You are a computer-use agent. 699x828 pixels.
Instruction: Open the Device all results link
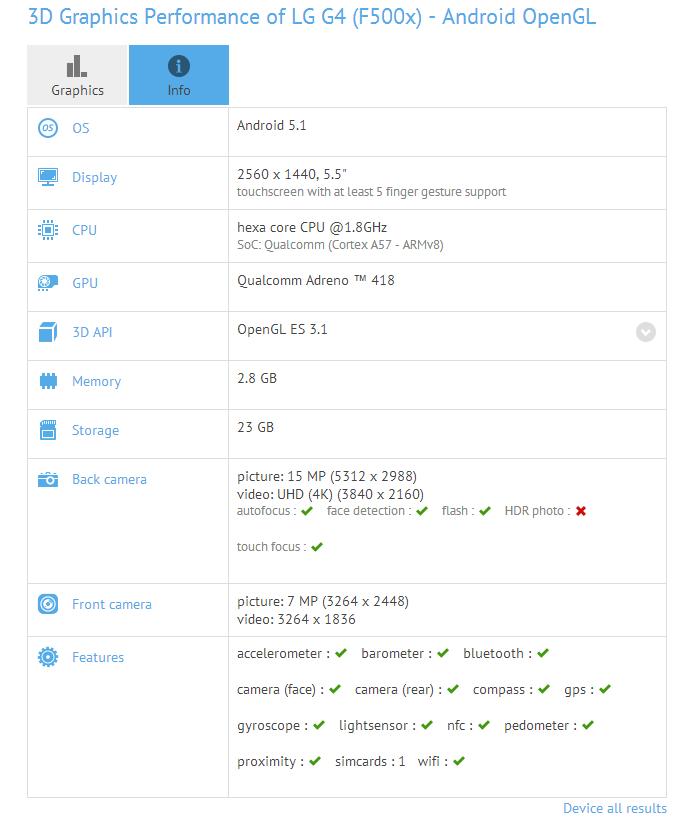(x=614, y=808)
